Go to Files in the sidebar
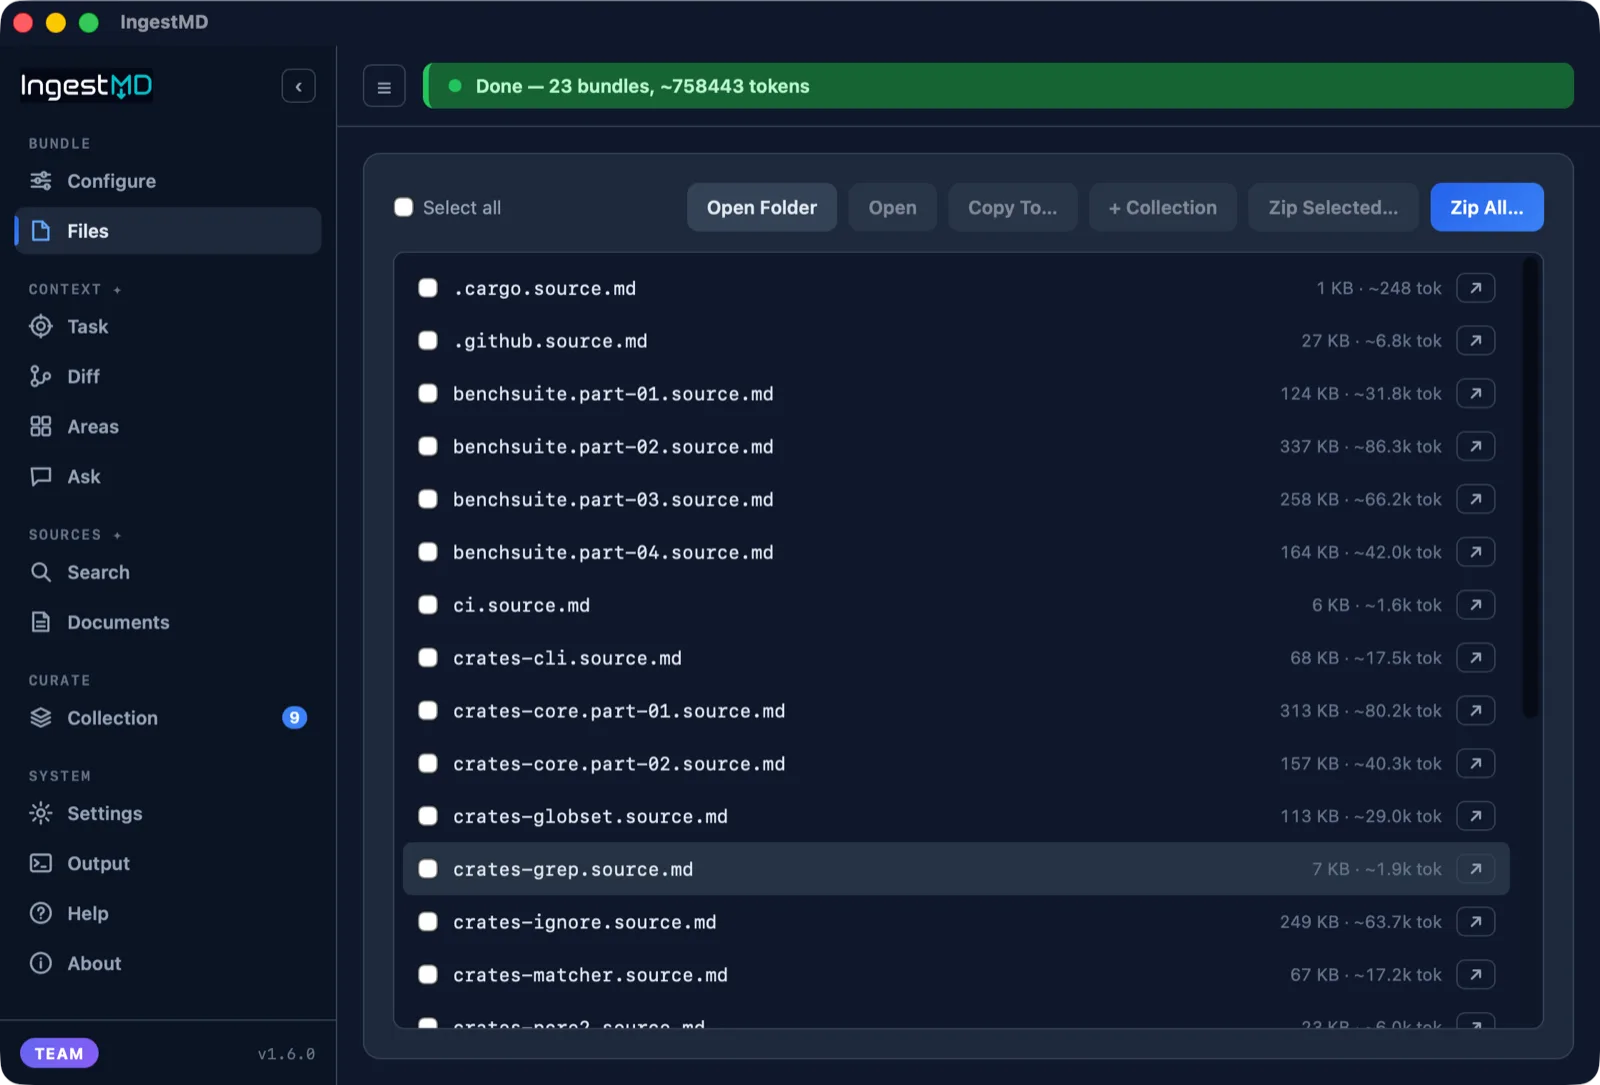The height and width of the screenshot is (1085, 1600). (x=168, y=231)
